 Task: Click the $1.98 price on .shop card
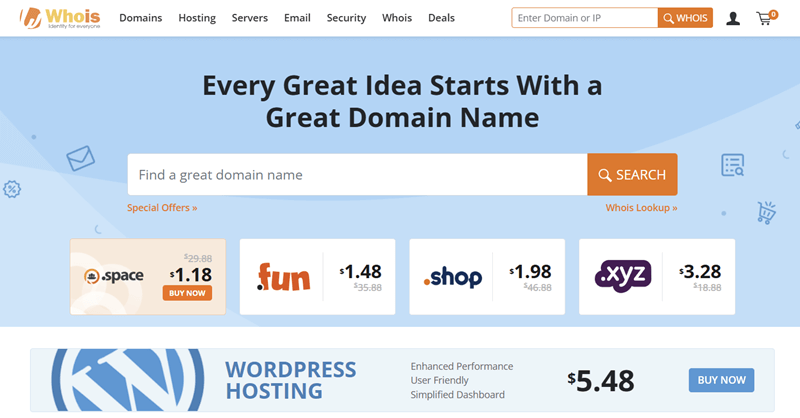point(531,272)
